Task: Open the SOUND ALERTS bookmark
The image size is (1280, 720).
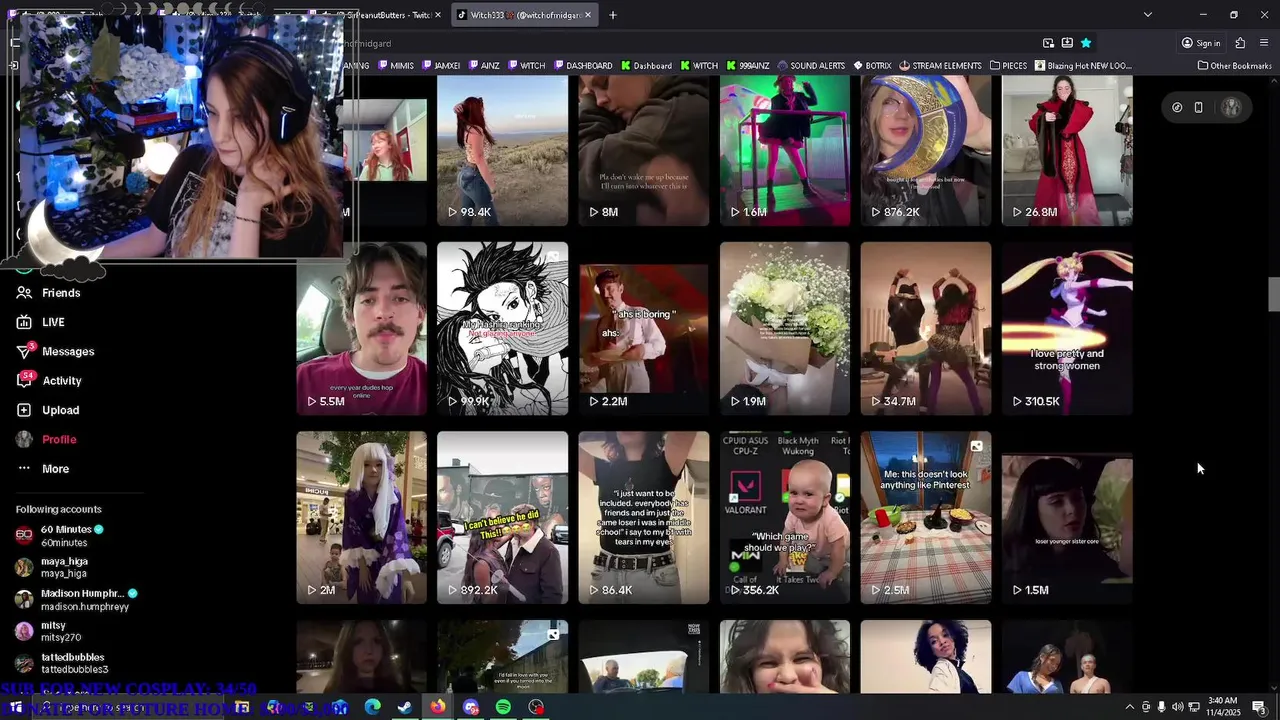Action: point(811,66)
